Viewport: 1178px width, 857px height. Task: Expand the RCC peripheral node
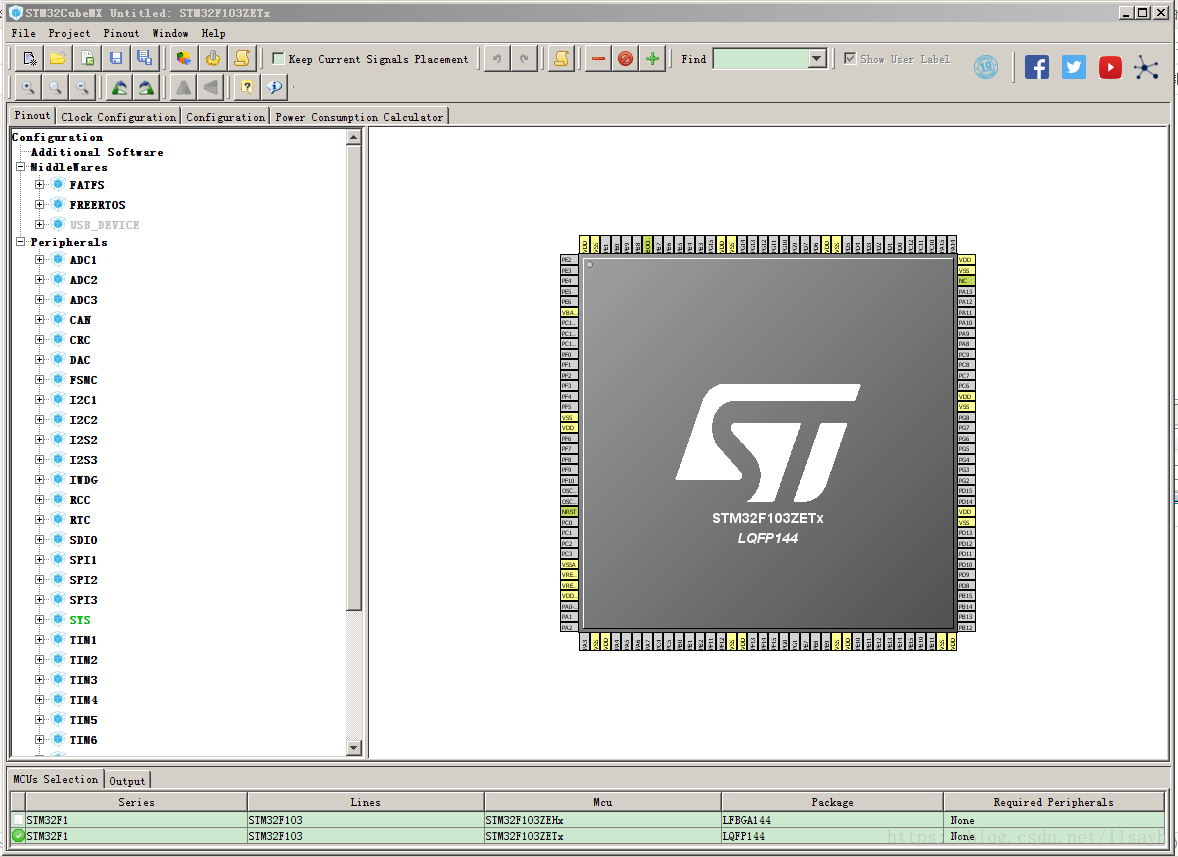pyautogui.click(x=39, y=499)
